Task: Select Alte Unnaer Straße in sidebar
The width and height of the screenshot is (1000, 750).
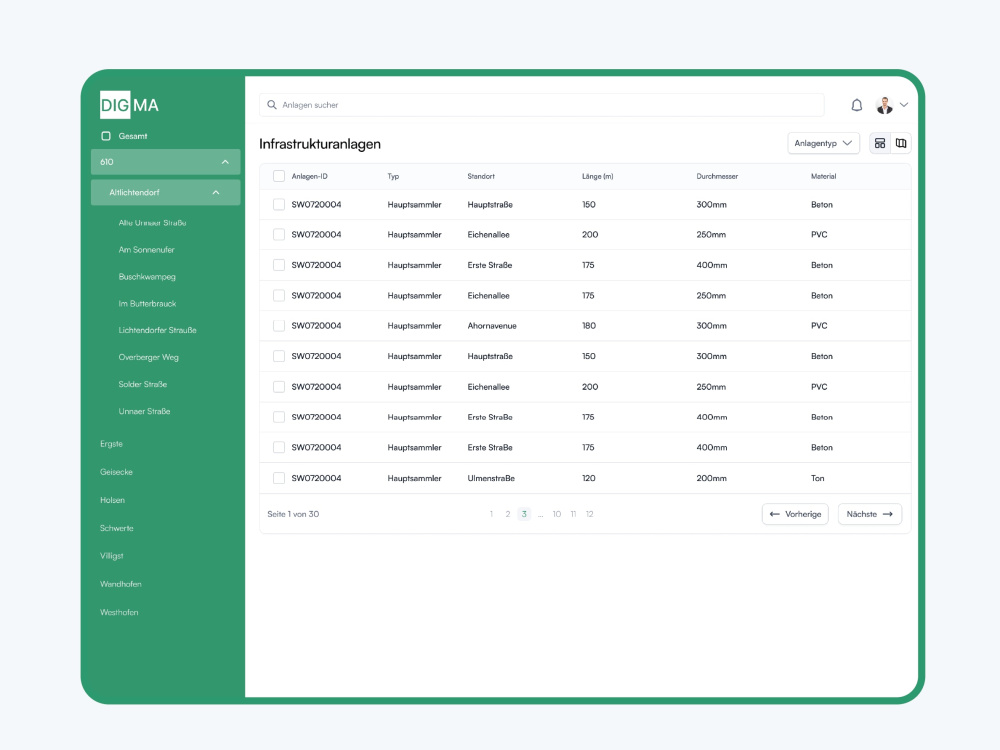Action: click(152, 223)
